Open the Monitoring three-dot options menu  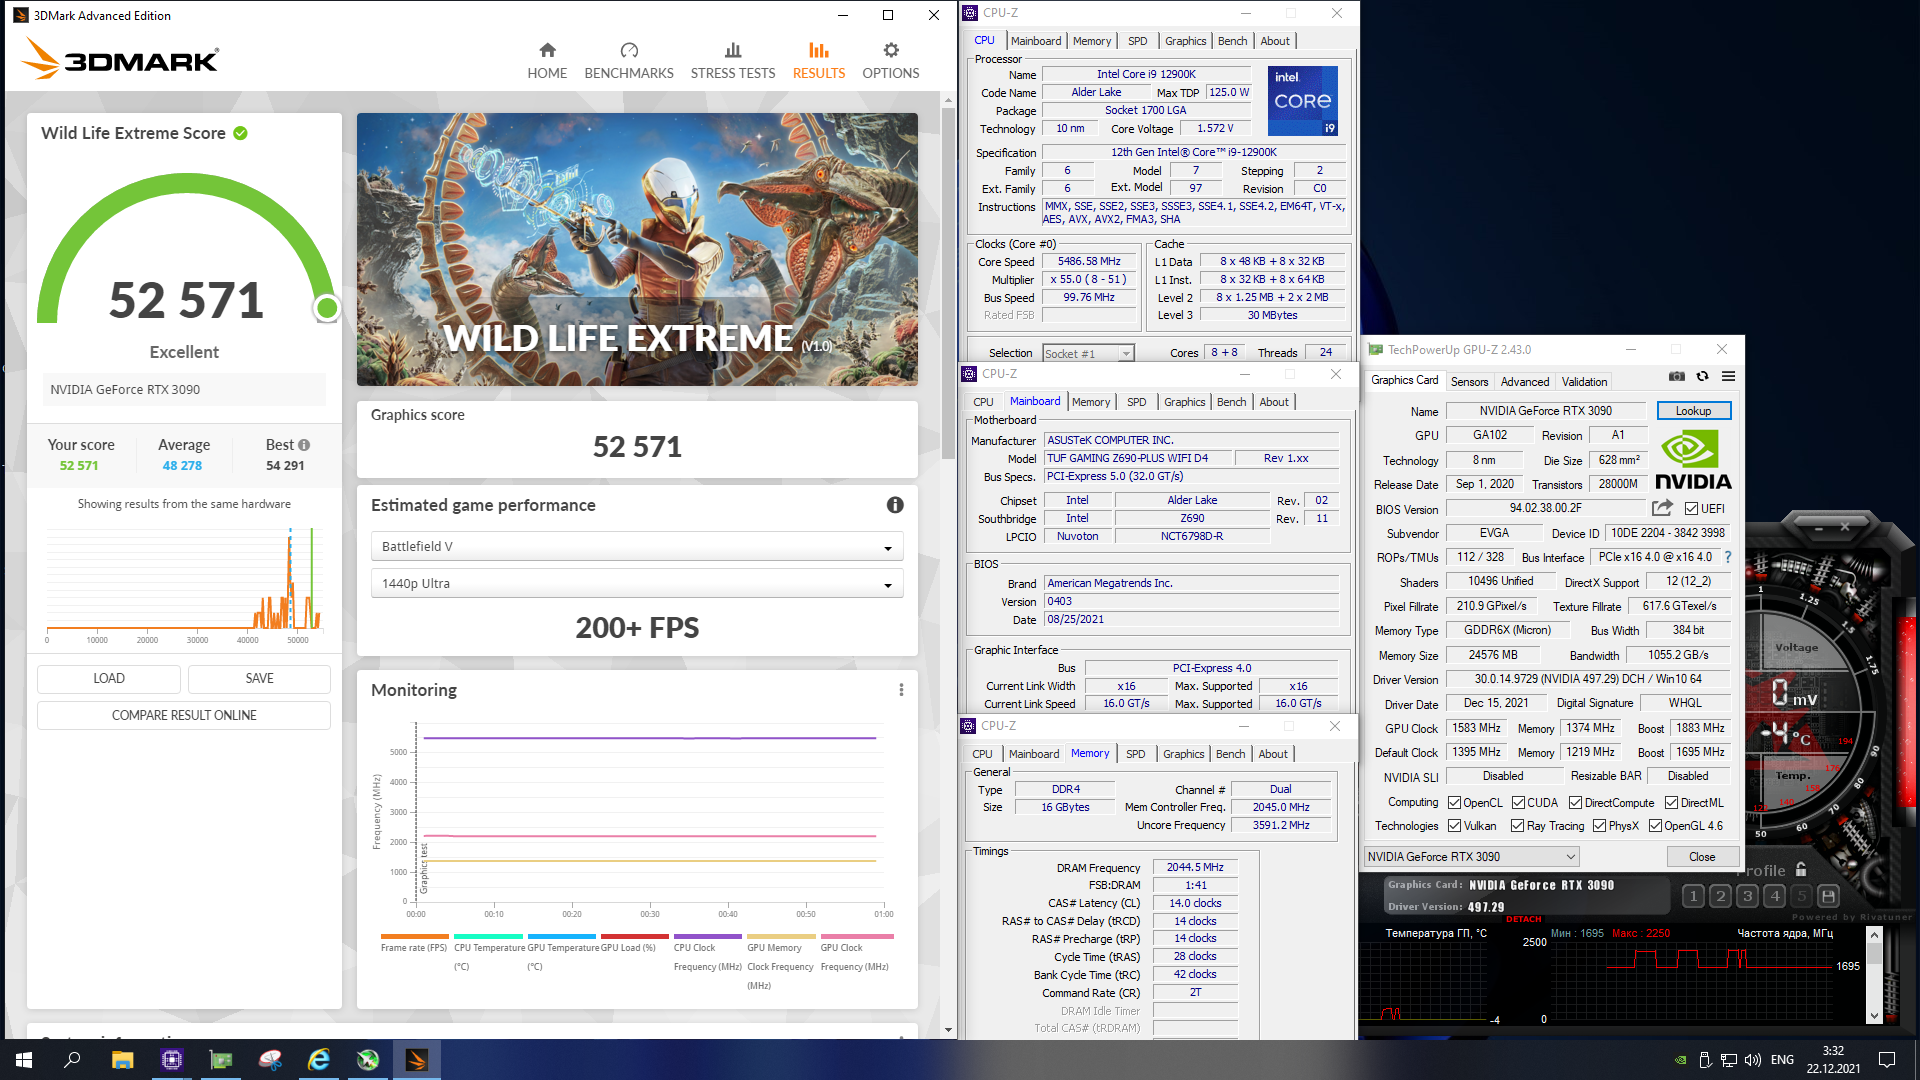(901, 690)
